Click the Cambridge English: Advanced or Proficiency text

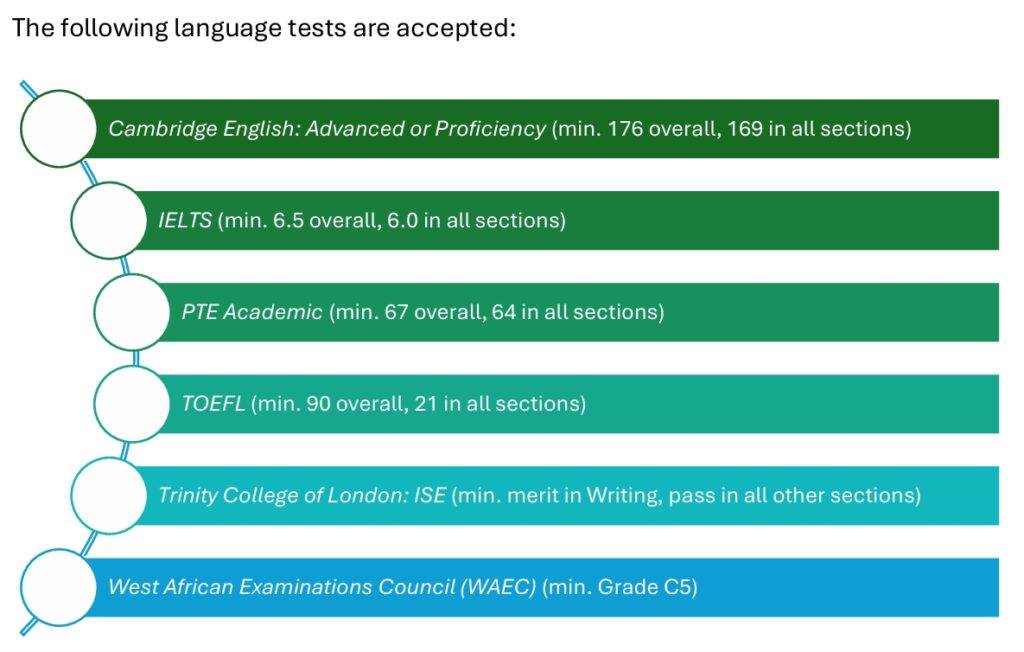click(327, 129)
